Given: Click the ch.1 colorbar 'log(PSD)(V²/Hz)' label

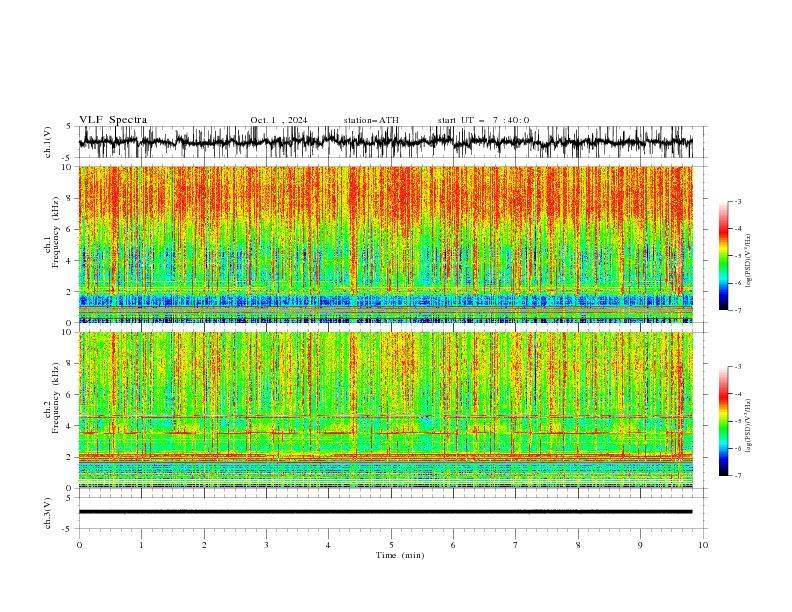Looking at the screenshot, I should [x=749, y=261].
